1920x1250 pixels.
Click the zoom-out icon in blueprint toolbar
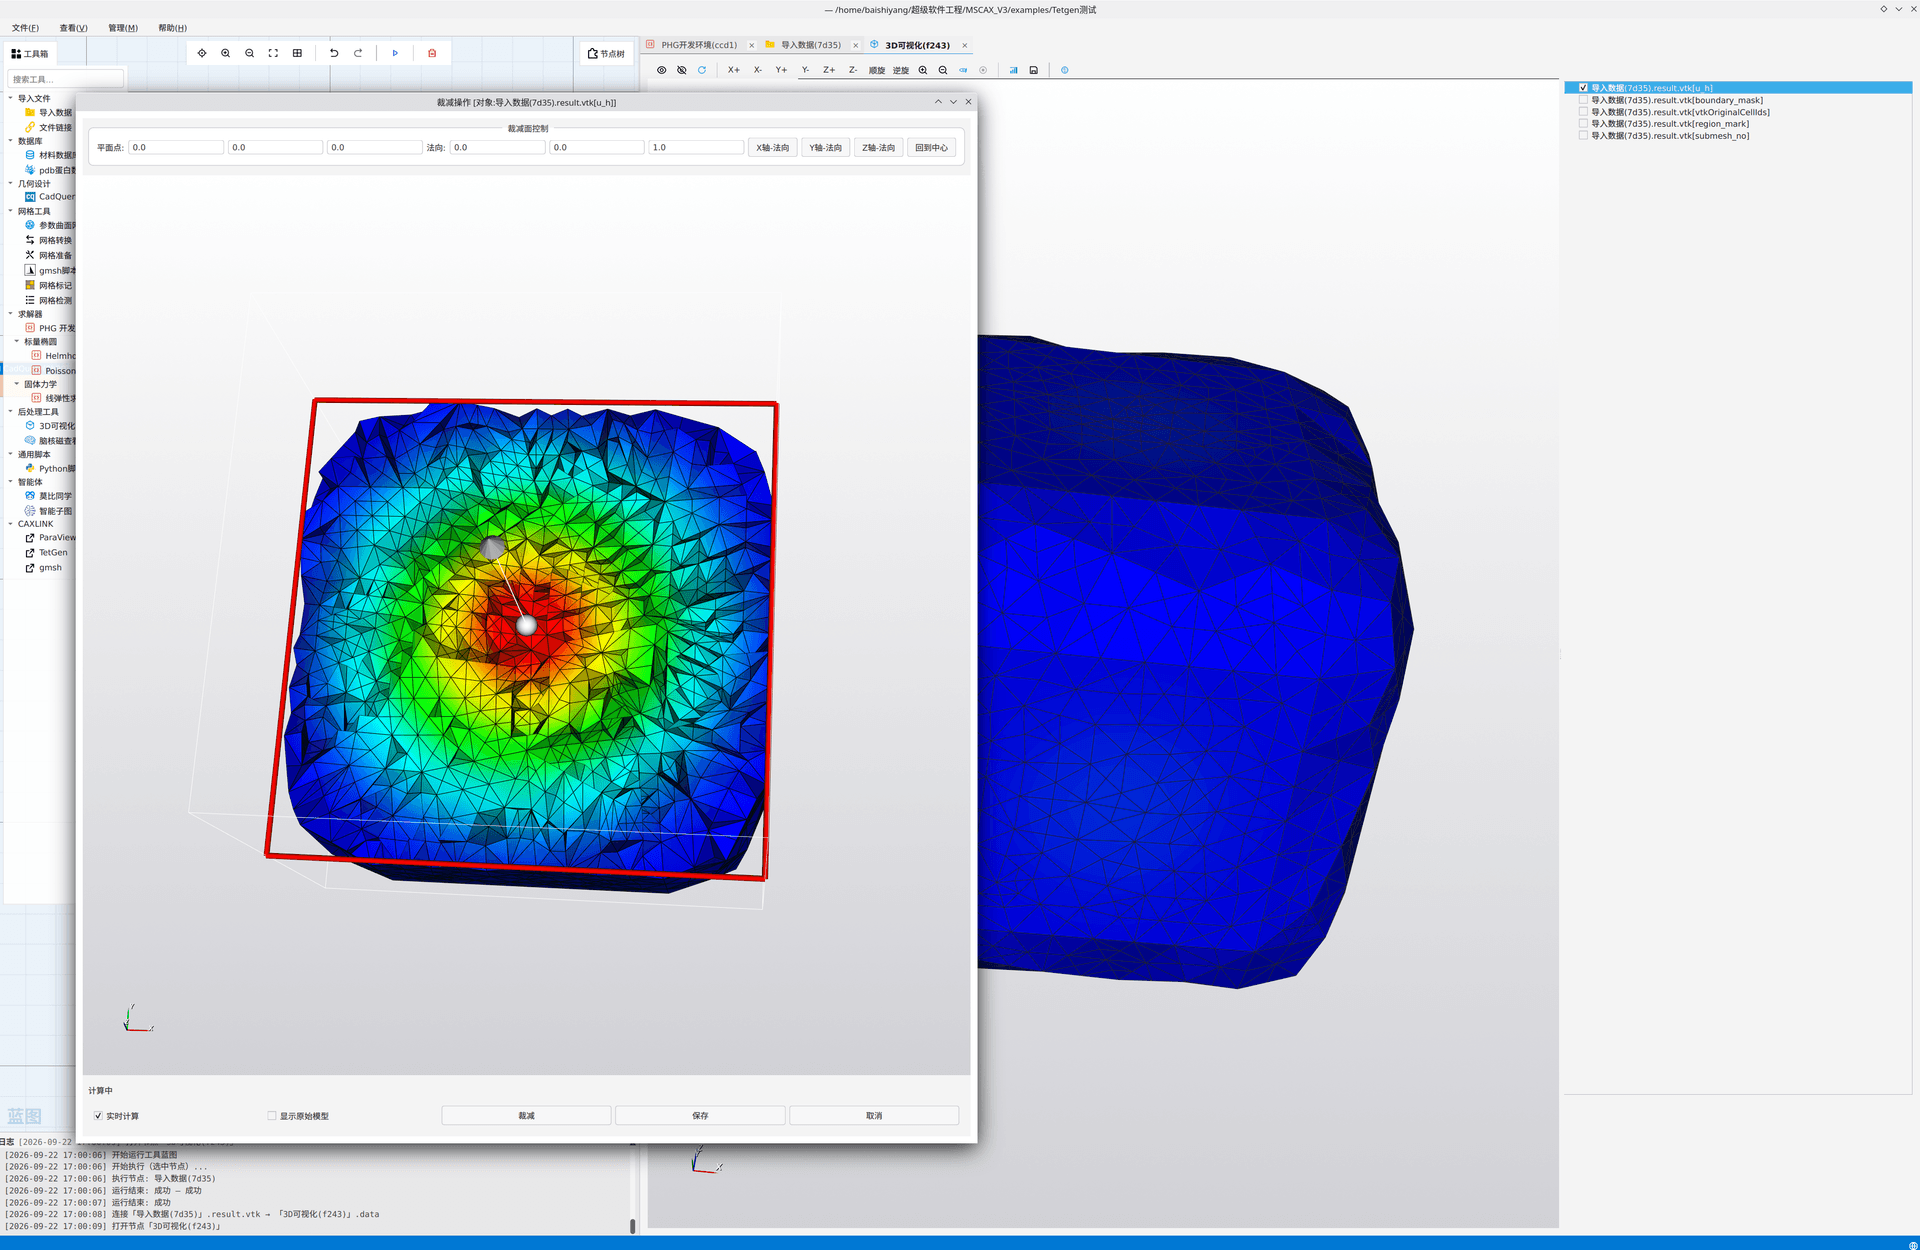point(250,53)
